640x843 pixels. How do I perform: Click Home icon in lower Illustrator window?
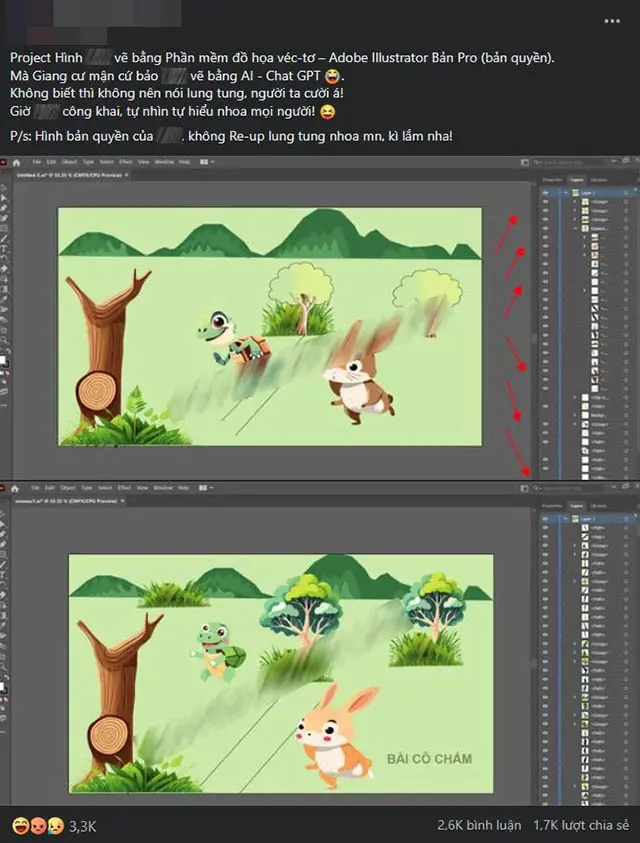(x=15, y=488)
